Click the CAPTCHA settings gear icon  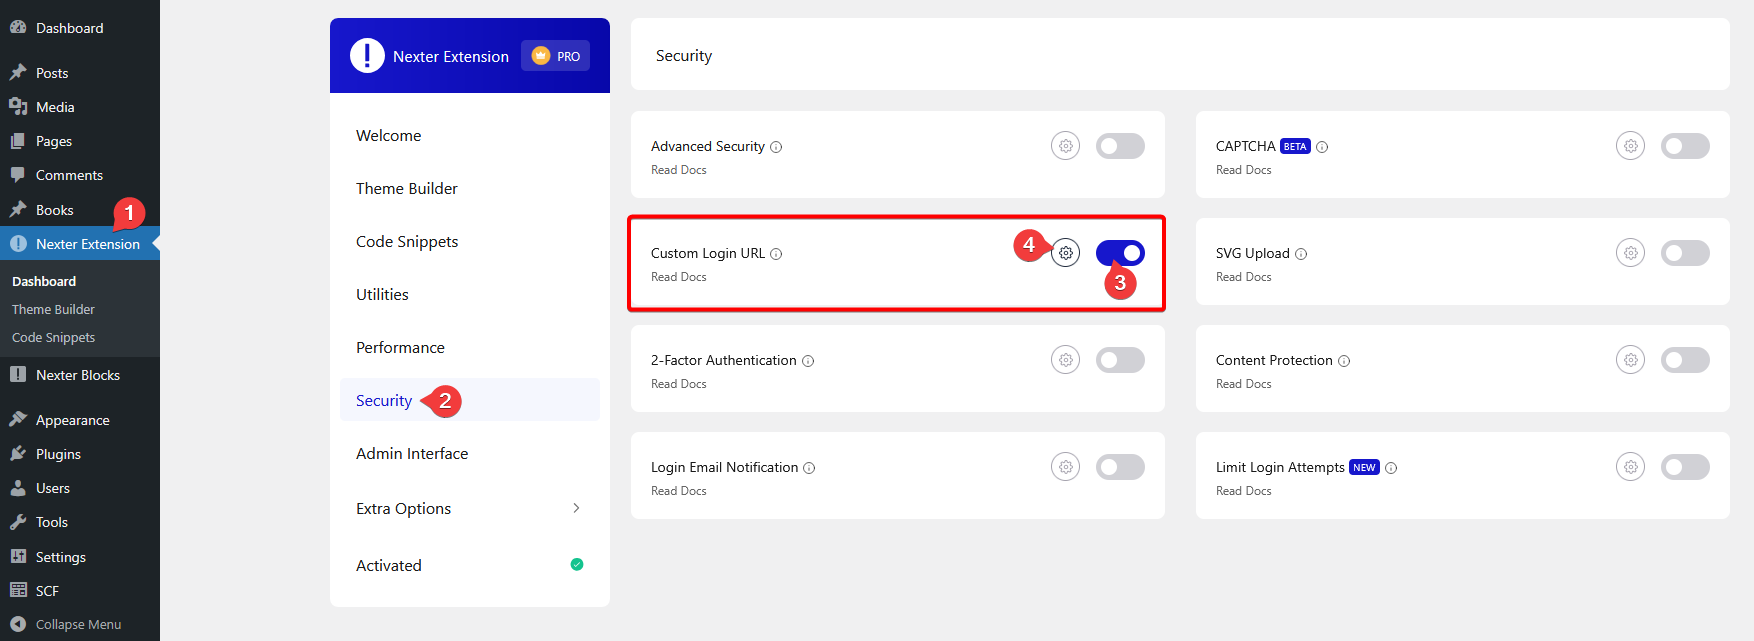click(1630, 145)
